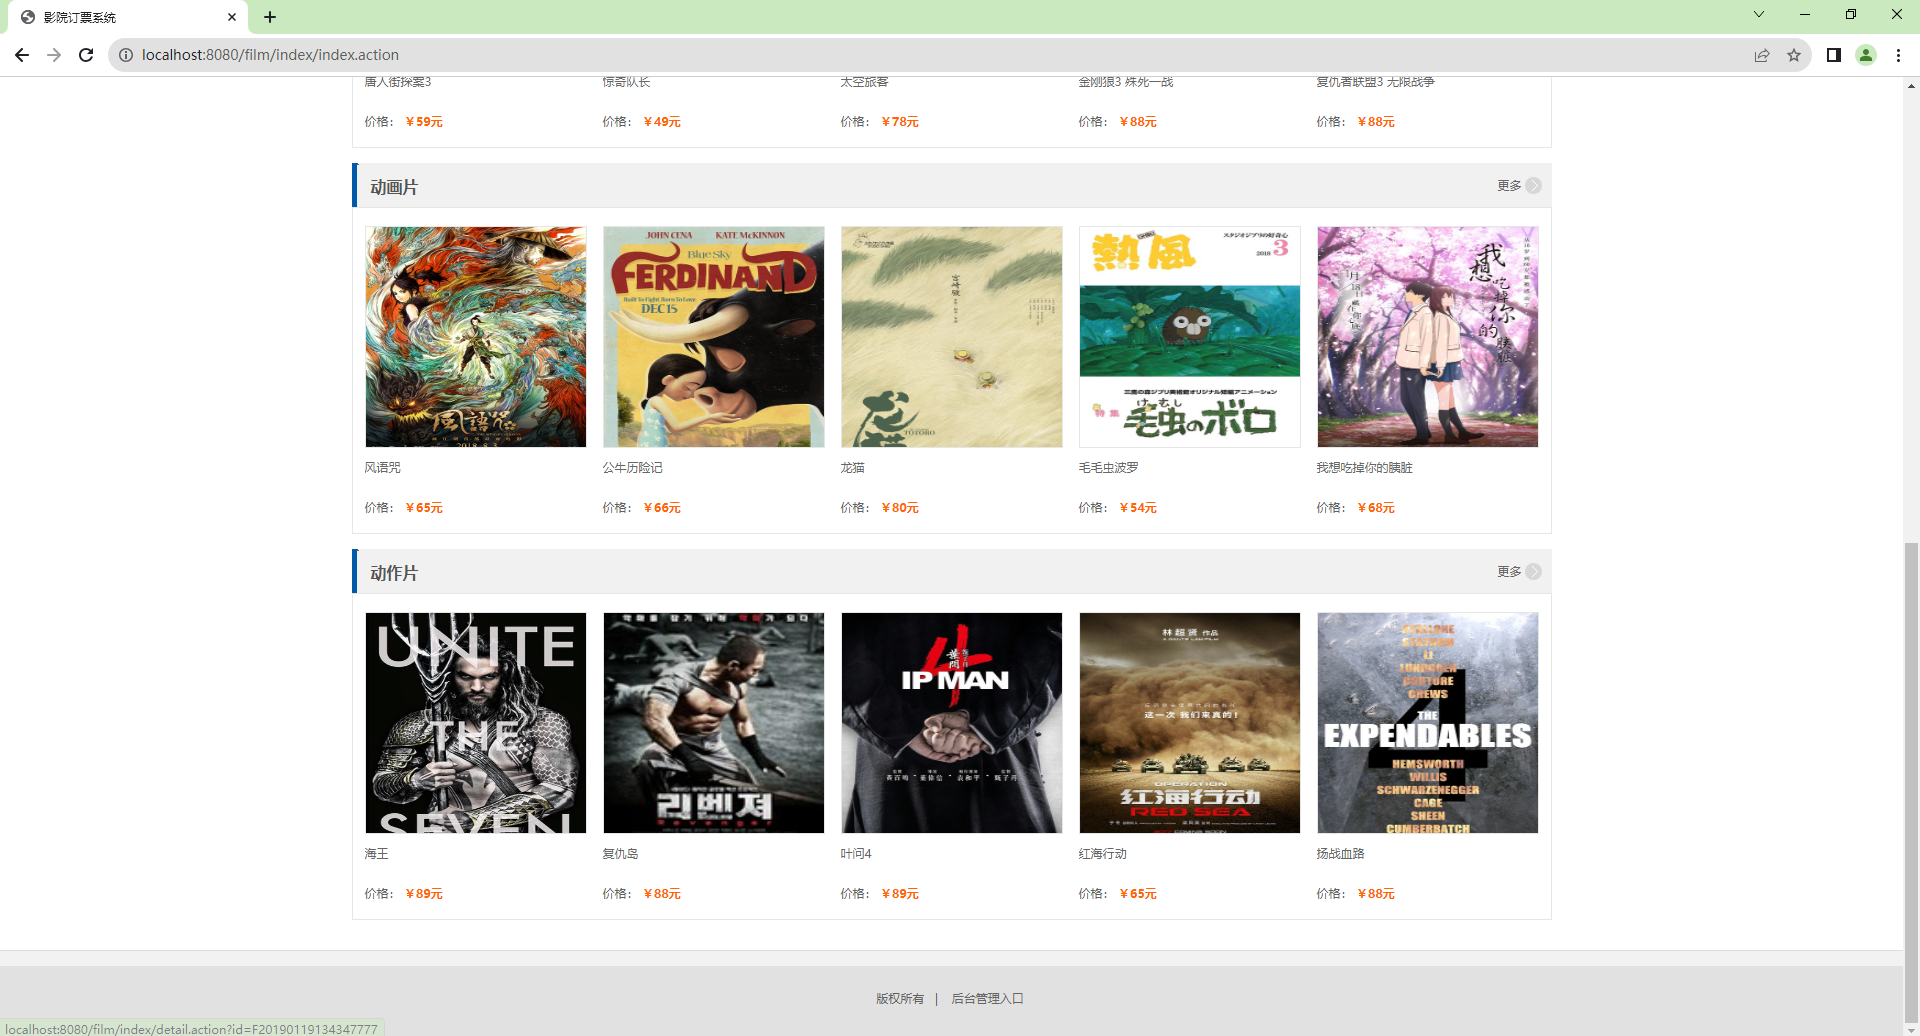
Task: Open the Ferdinand 公牛历险记 poster
Action: click(x=714, y=337)
